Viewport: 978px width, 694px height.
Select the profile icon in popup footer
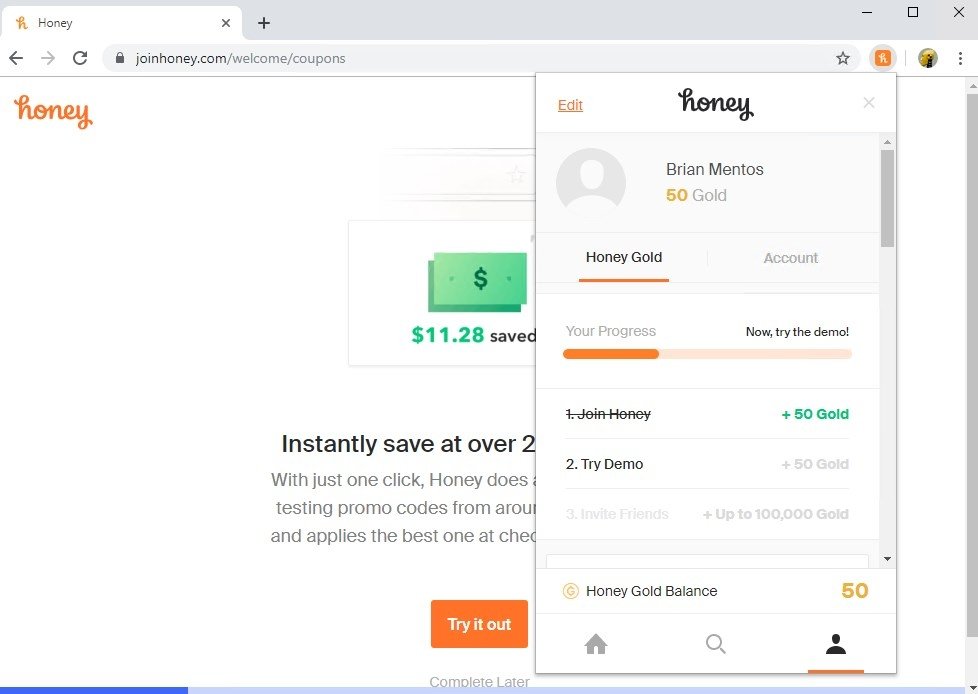point(836,643)
